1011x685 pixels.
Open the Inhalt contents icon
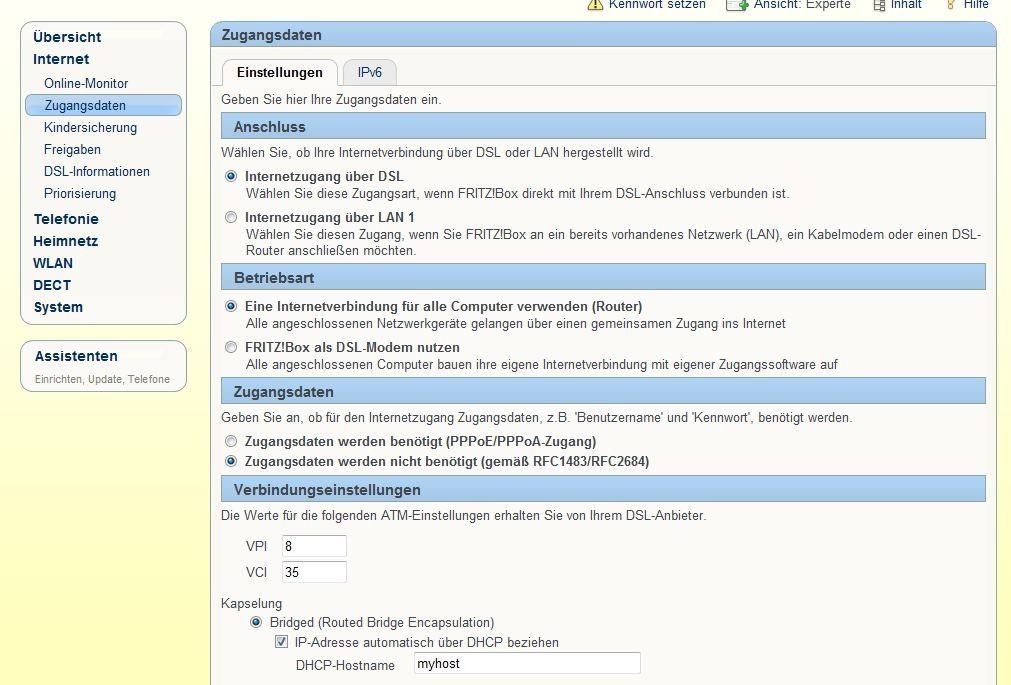click(x=879, y=5)
